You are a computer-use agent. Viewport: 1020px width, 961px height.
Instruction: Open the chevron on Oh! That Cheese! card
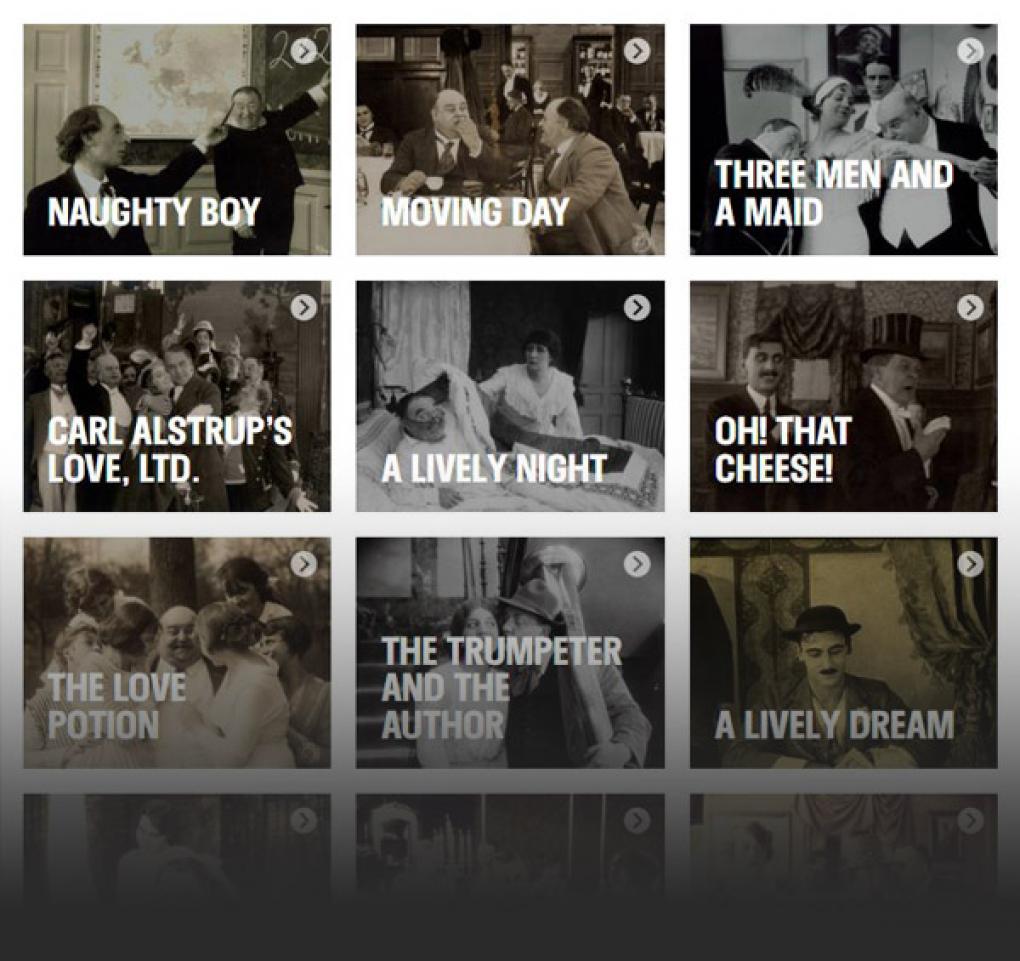pyautogui.click(x=971, y=307)
